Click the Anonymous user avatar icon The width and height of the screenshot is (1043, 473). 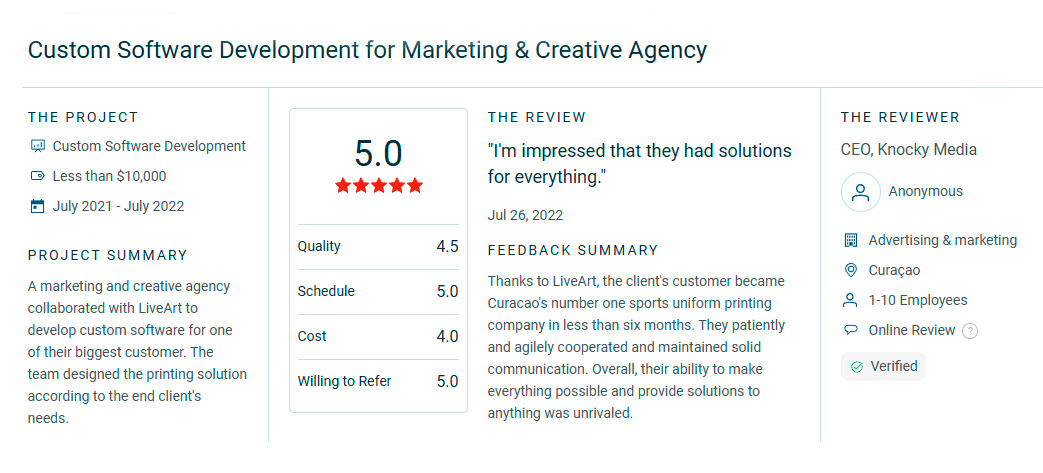[x=861, y=192]
